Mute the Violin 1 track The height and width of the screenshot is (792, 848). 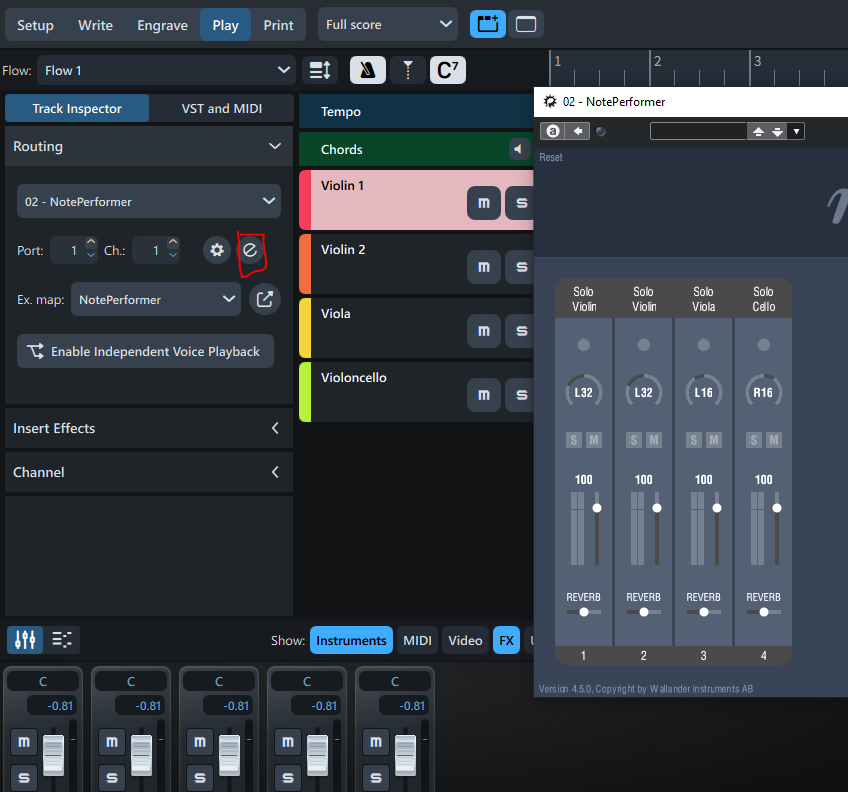pos(483,202)
